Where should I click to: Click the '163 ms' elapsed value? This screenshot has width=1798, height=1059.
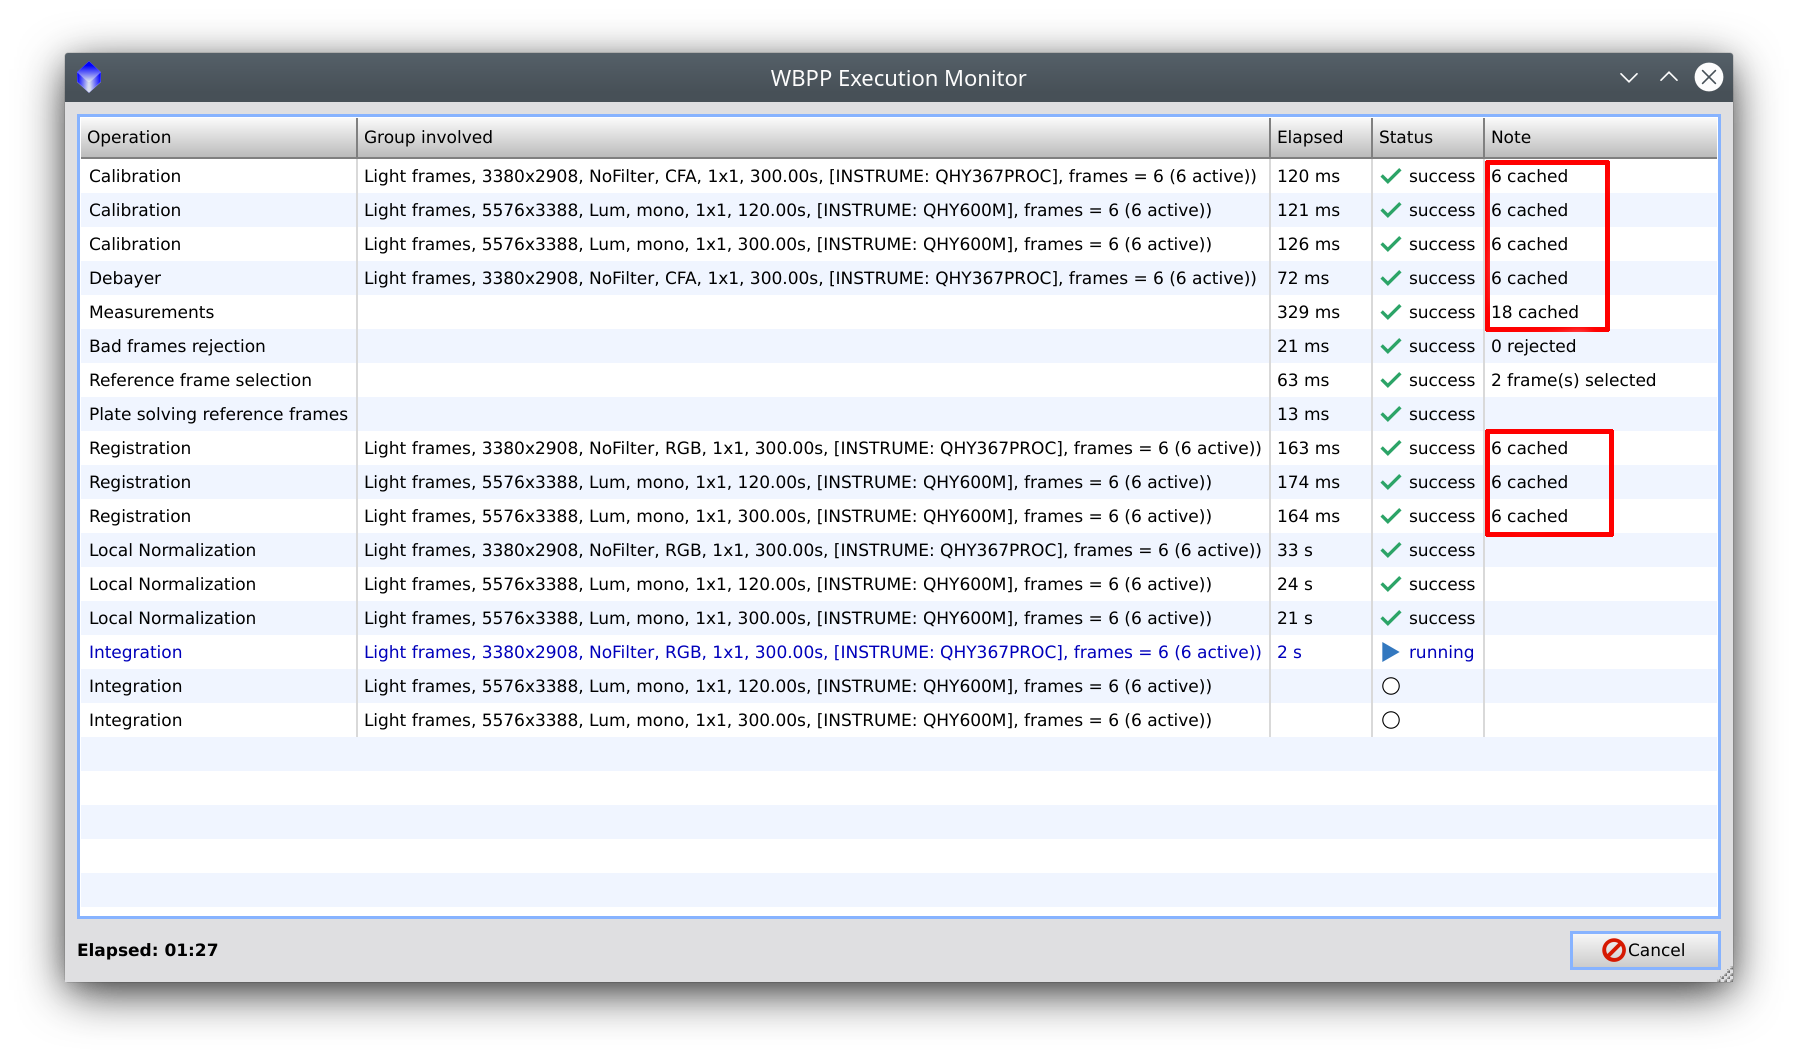tap(1308, 448)
